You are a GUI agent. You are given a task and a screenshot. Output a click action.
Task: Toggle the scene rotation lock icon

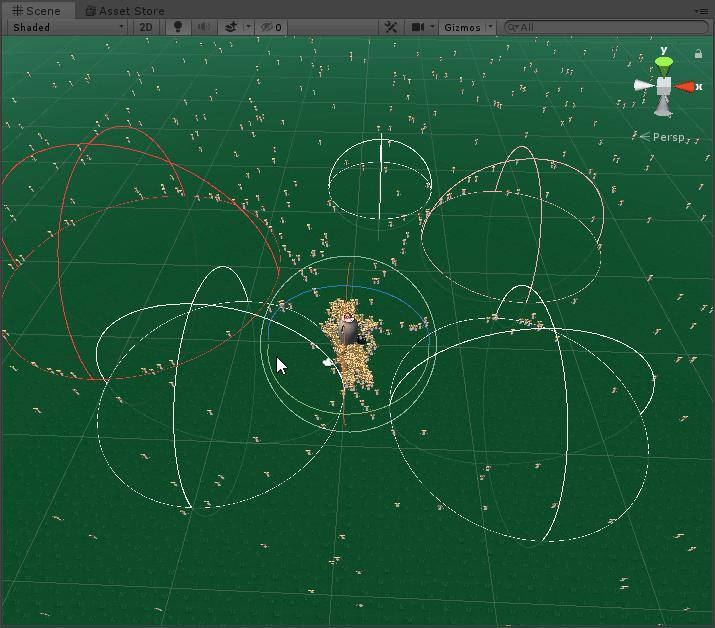[698, 54]
